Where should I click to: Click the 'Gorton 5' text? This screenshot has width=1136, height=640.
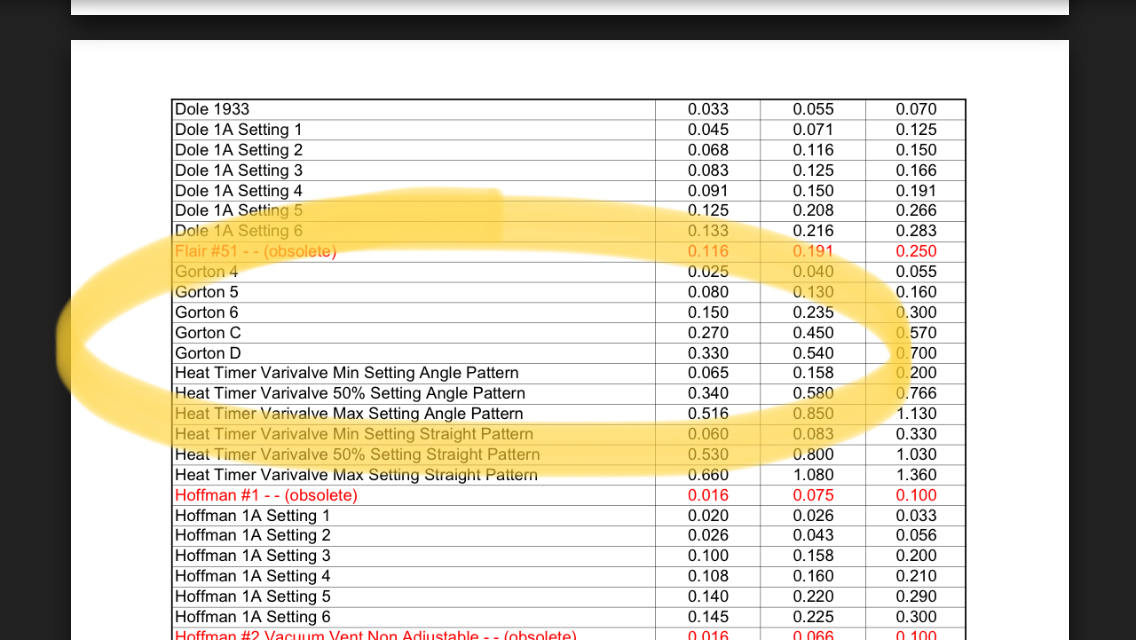point(206,292)
